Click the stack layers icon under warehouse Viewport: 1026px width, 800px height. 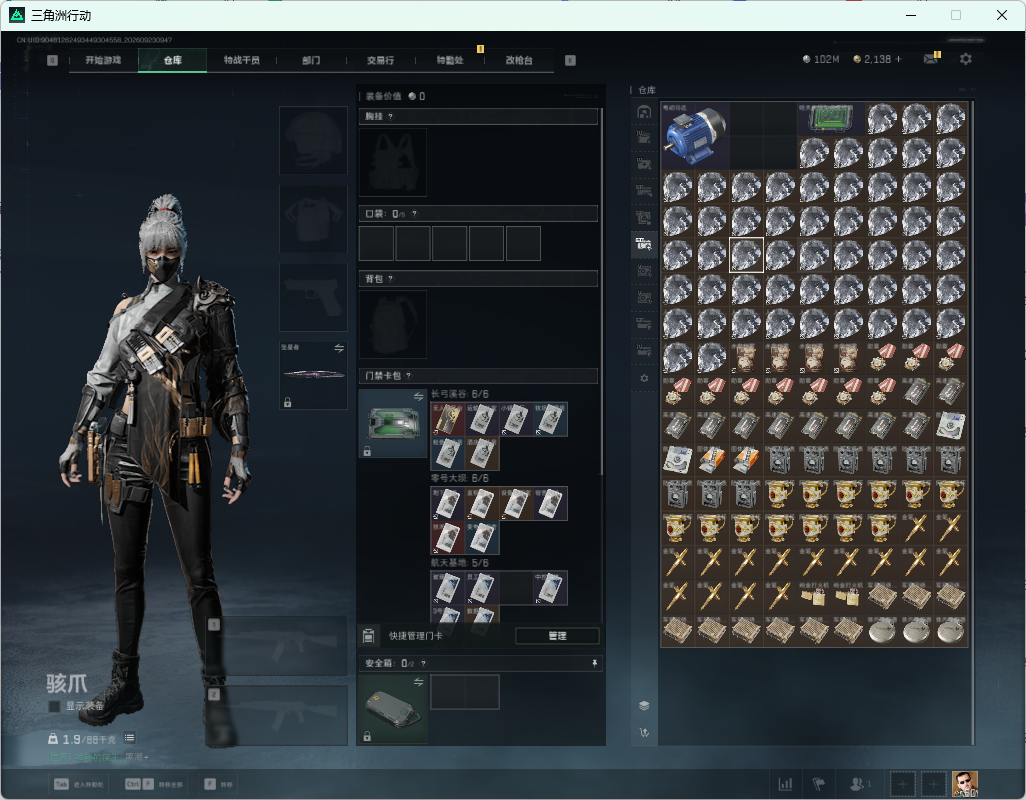click(644, 705)
